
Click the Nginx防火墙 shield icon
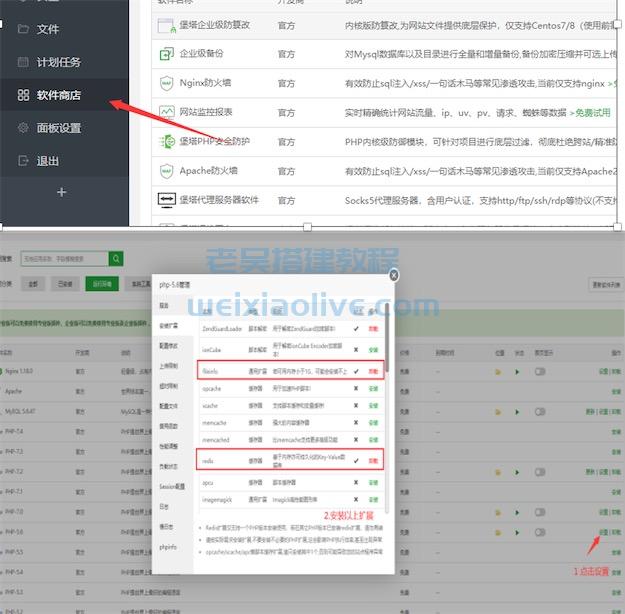tap(166, 83)
